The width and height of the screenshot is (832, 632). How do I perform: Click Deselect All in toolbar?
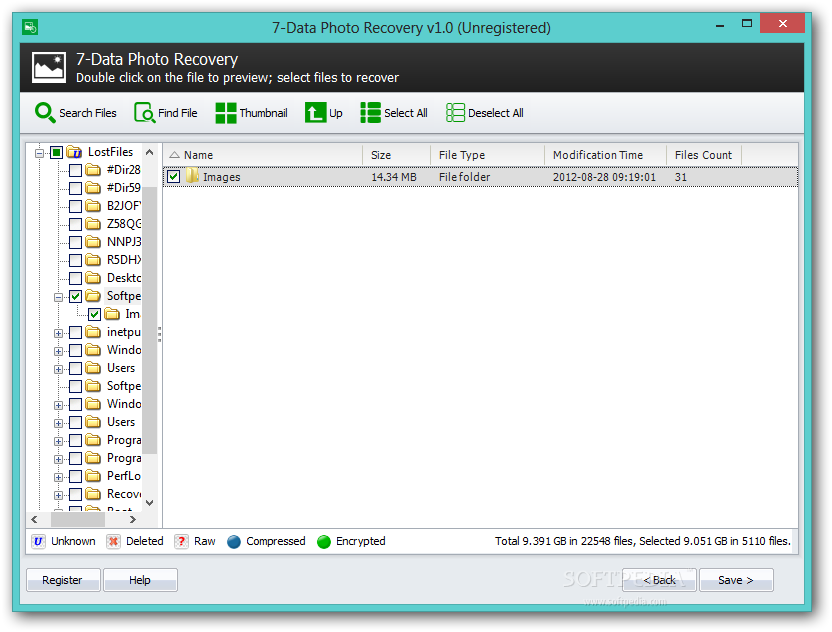click(484, 112)
